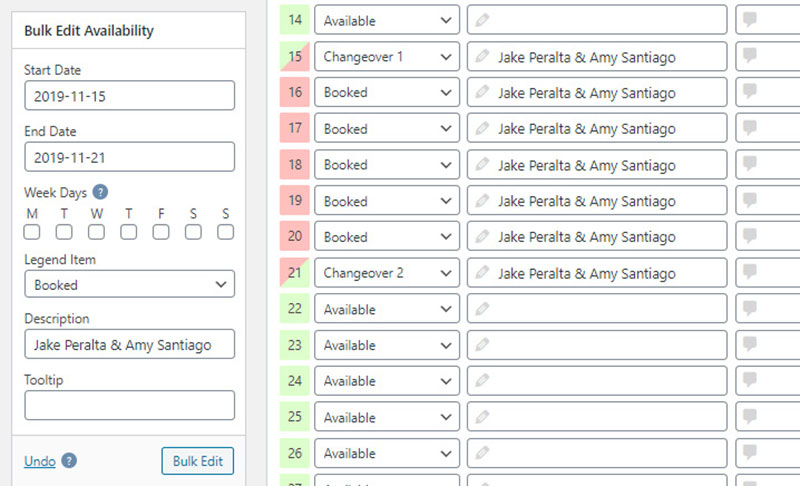Open tooltip comment icon for day 17
This screenshot has width=800, height=486.
click(x=749, y=128)
